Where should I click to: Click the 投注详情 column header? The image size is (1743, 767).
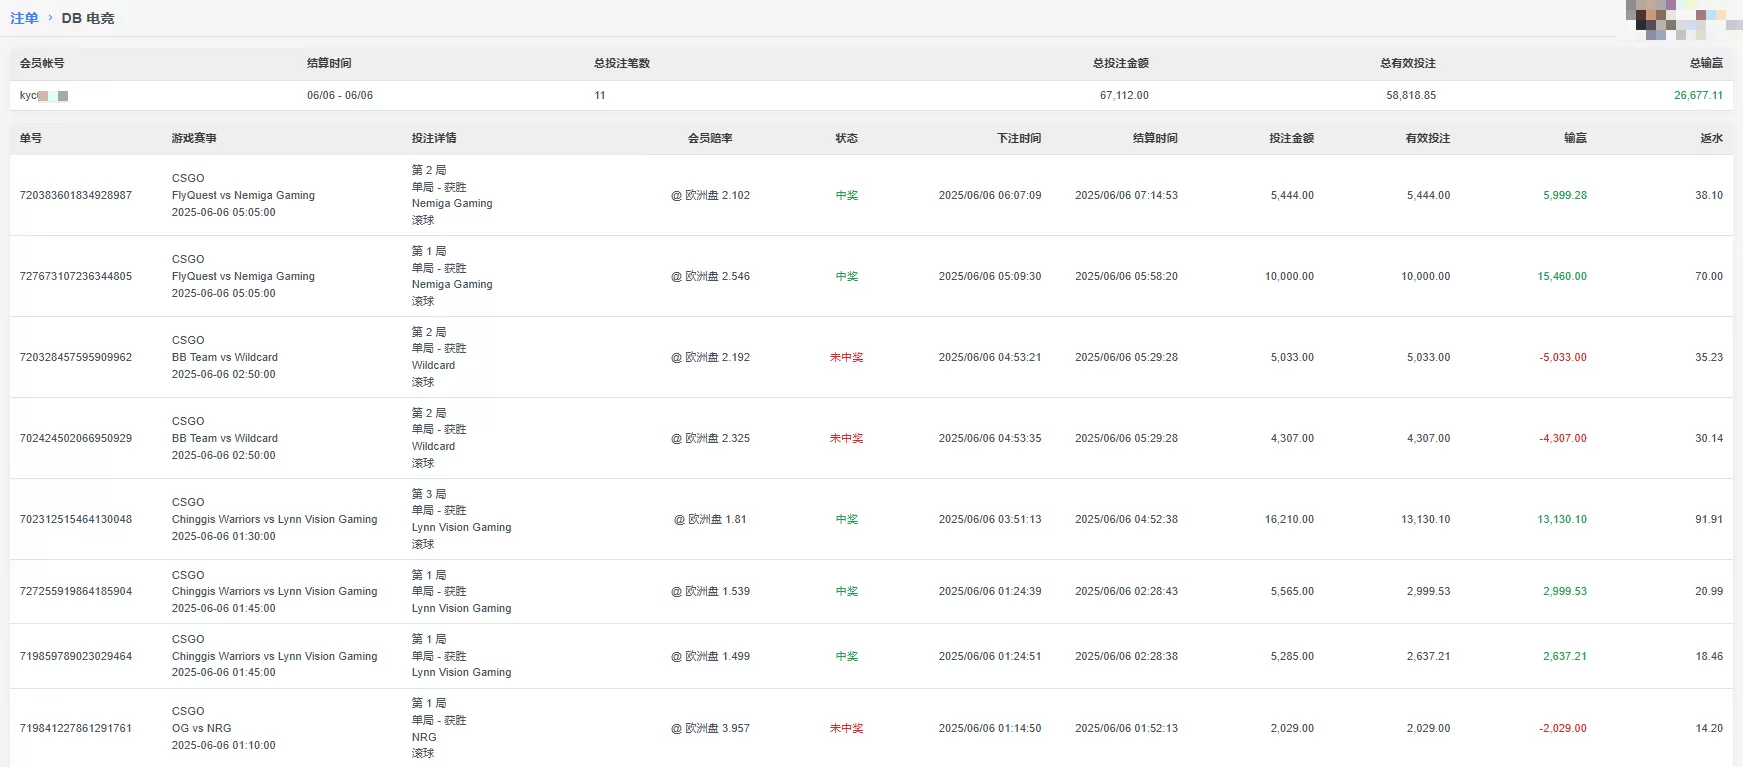434,138
